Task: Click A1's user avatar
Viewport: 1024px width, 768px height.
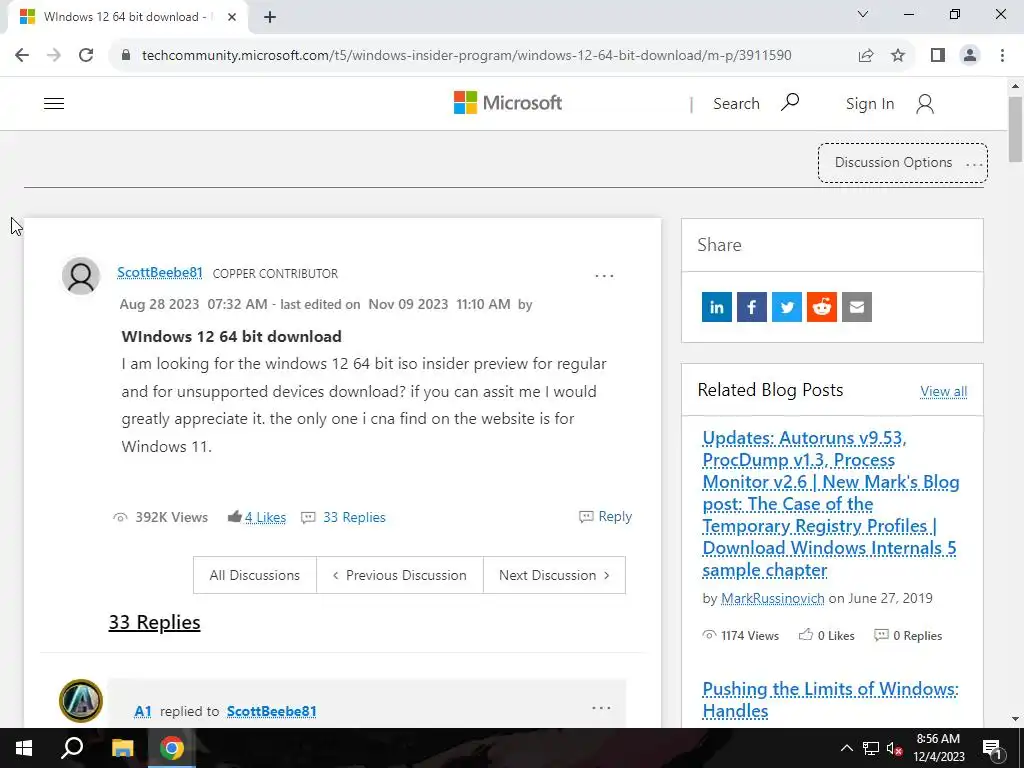Action: point(81,701)
